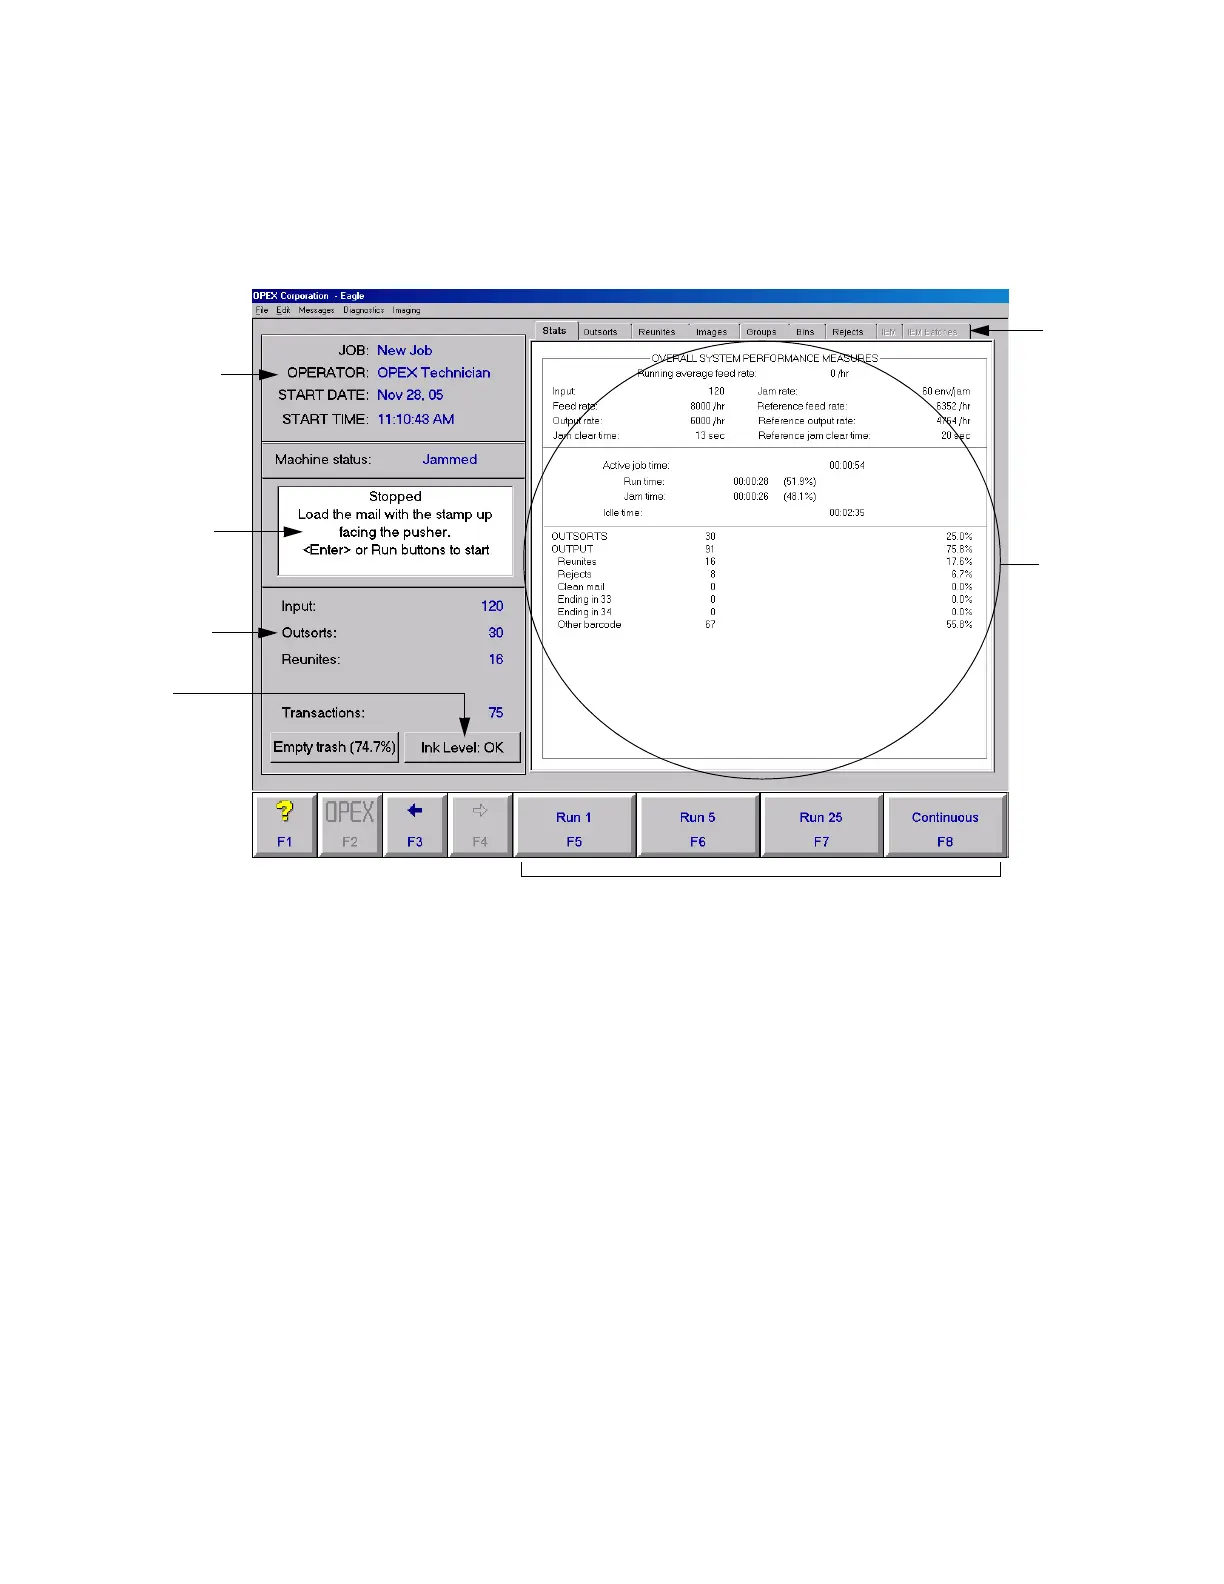Click Idle time value '00:02:35'
1224x1584 pixels.
click(847, 513)
